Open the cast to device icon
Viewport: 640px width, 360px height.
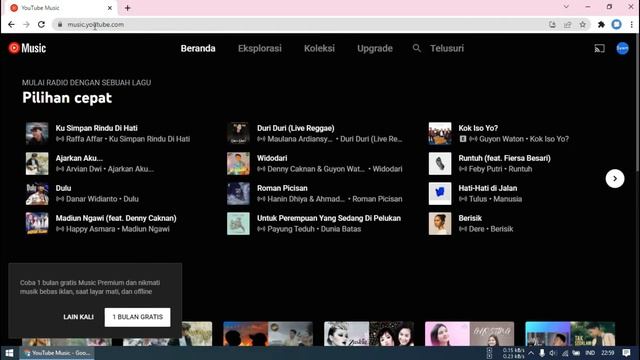(599, 49)
